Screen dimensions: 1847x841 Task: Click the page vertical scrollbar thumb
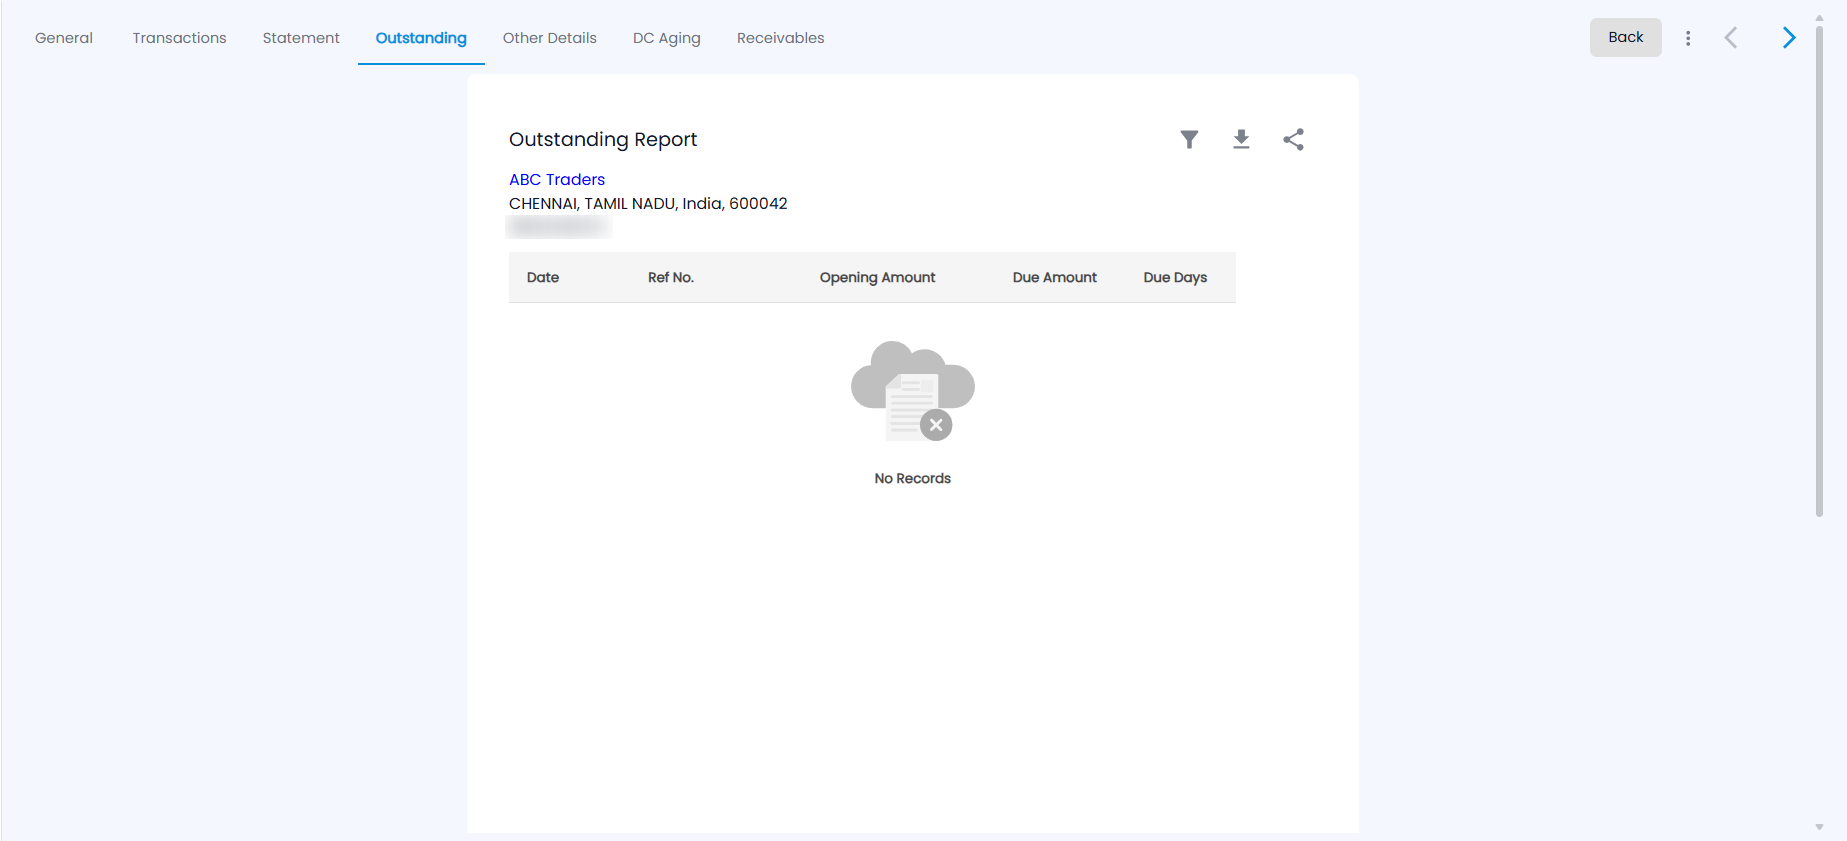1819,271
